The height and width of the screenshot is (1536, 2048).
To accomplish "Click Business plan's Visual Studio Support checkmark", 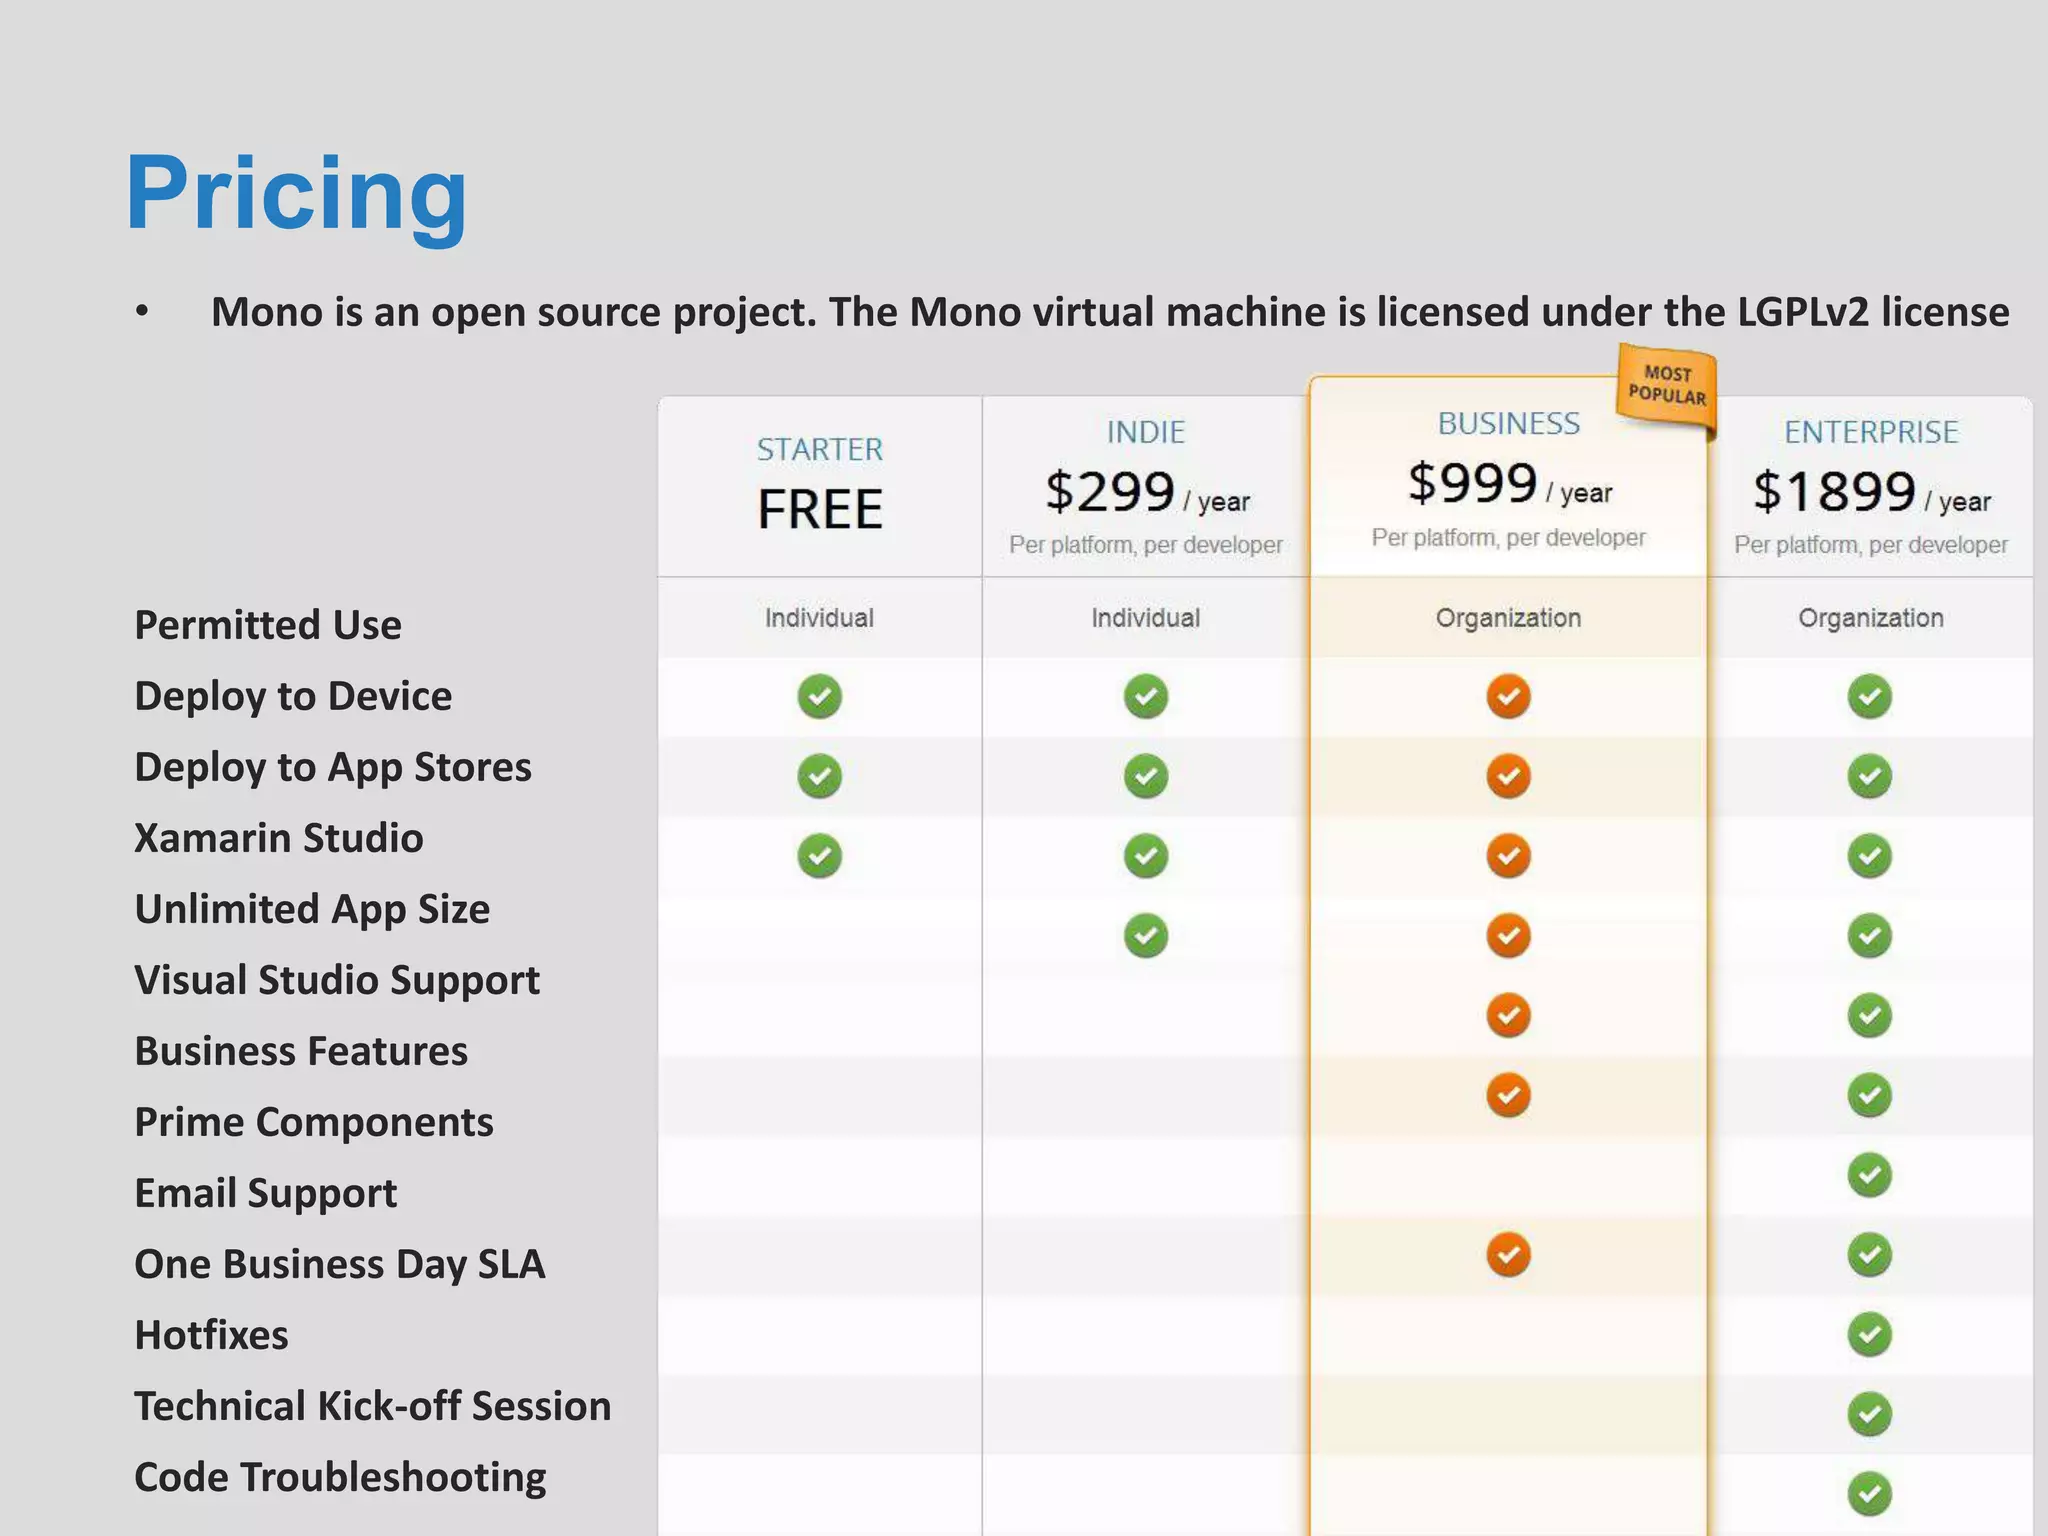I will (x=1508, y=1016).
